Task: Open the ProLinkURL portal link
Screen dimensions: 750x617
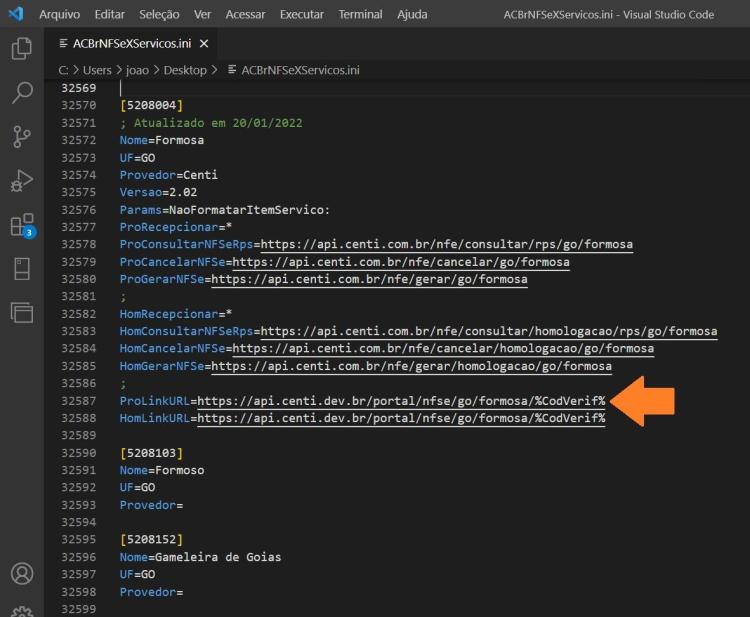Action: point(401,401)
